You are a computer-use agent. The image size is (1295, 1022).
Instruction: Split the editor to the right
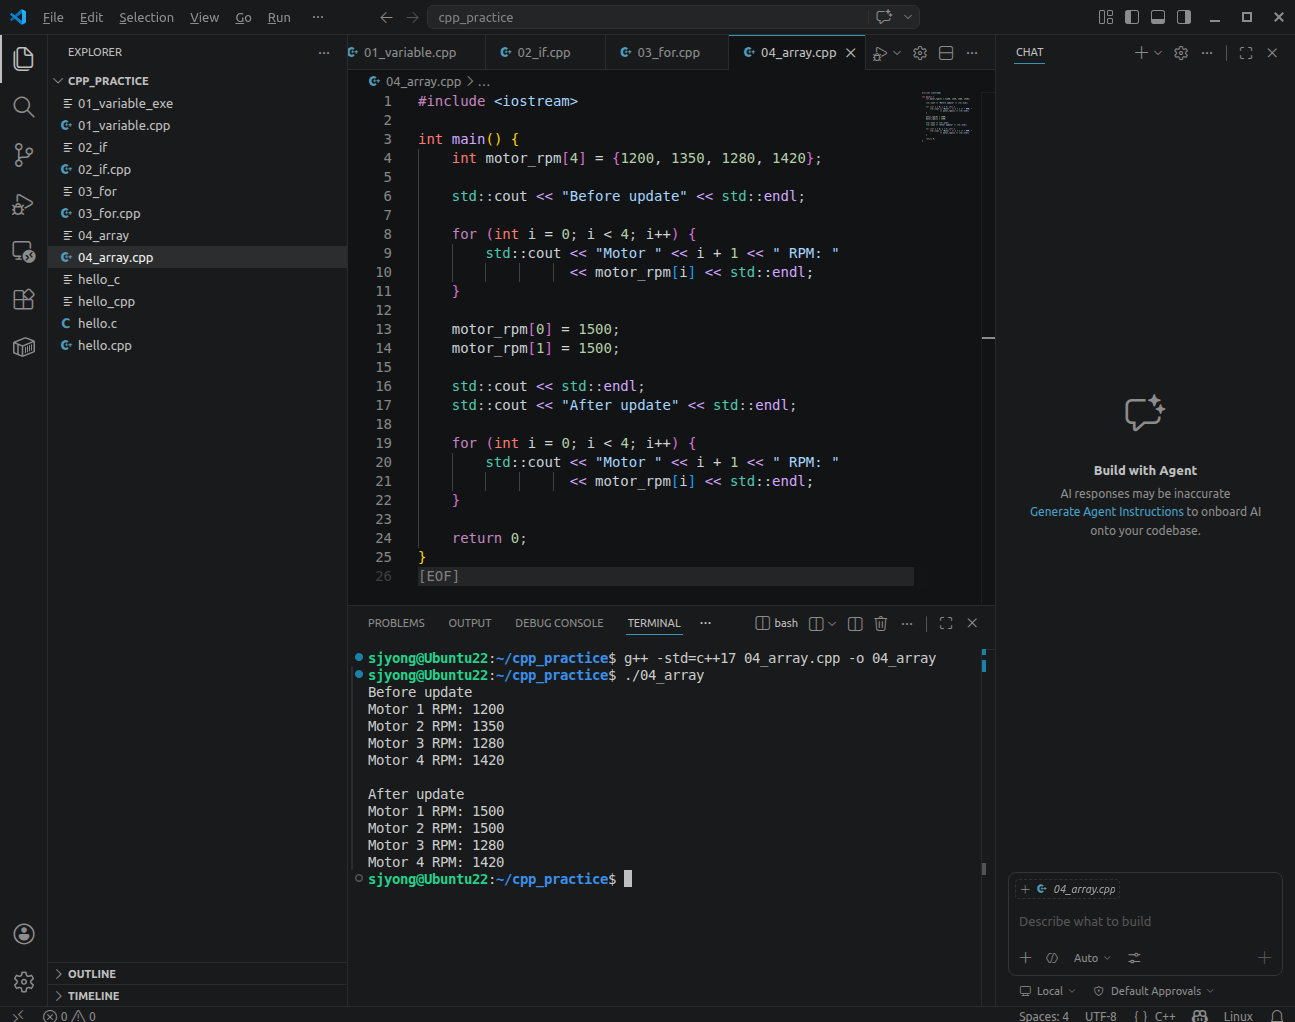coord(946,53)
